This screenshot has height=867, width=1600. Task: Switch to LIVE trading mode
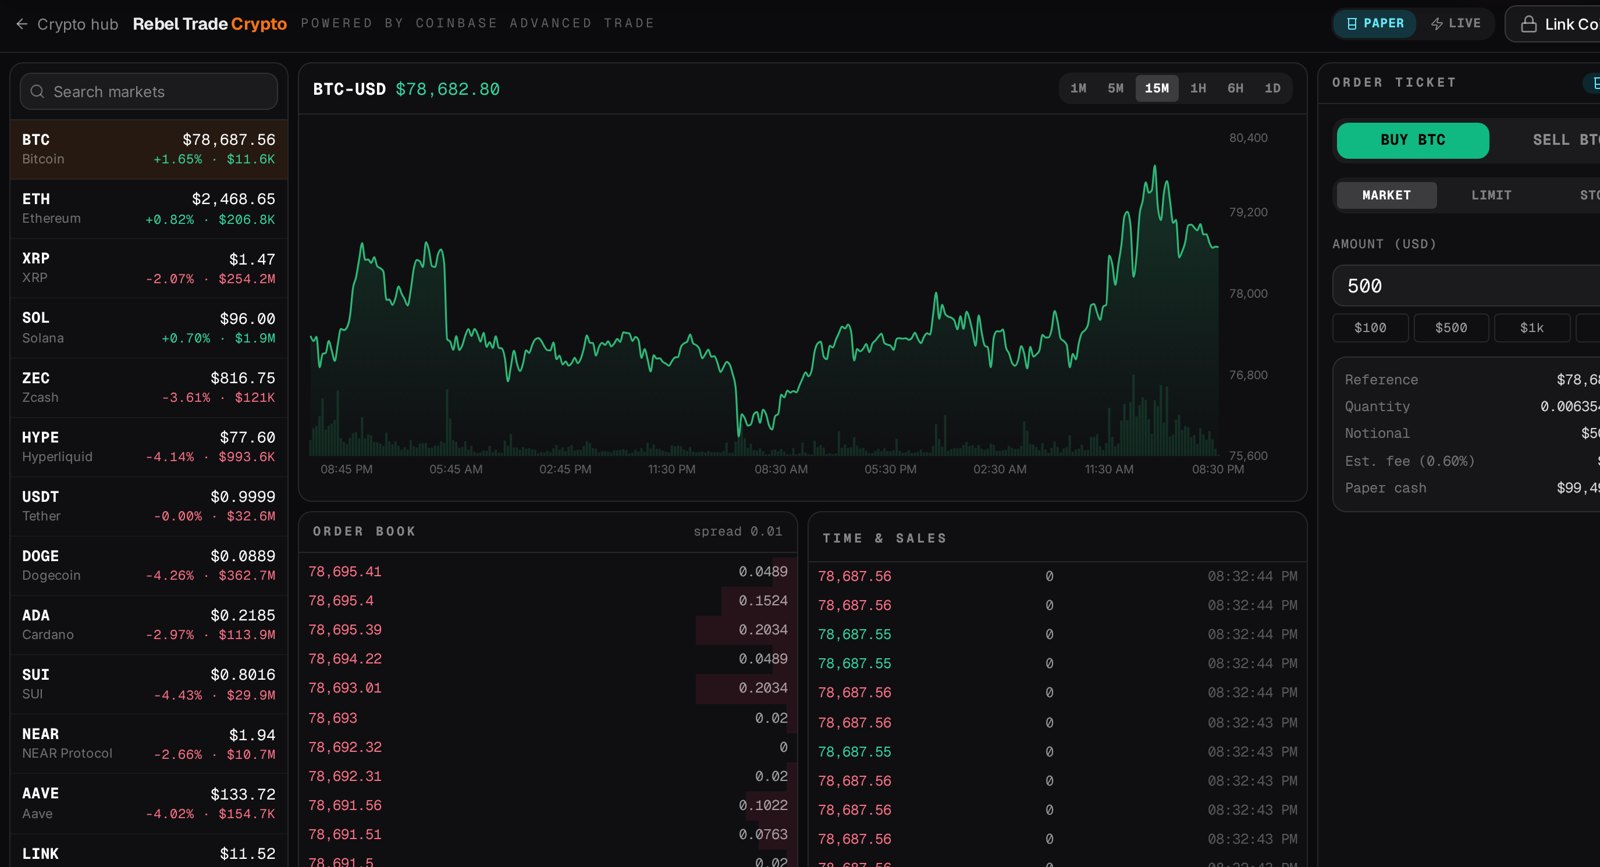[1455, 23]
